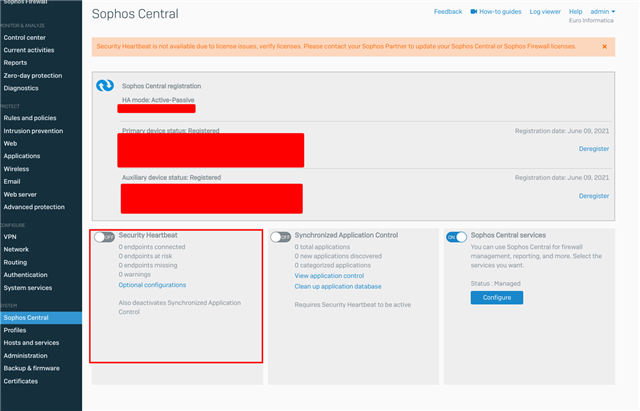Image resolution: width=640 pixels, height=411 pixels.
Task: Open Optional configurations for Security Heartbeat
Action: (152, 285)
